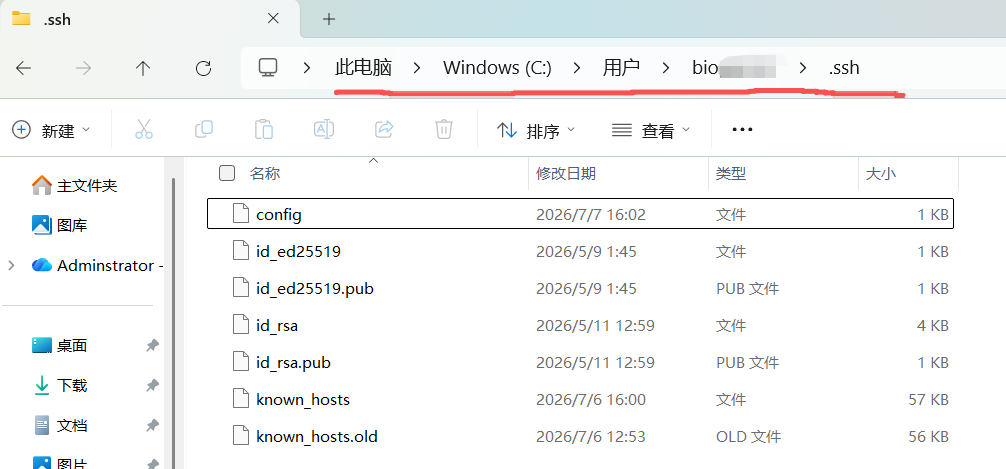Image resolution: width=1006 pixels, height=469 pixels.
Task: Click the sidebar vertical scrollbar
Action: [x=173, y=321]
